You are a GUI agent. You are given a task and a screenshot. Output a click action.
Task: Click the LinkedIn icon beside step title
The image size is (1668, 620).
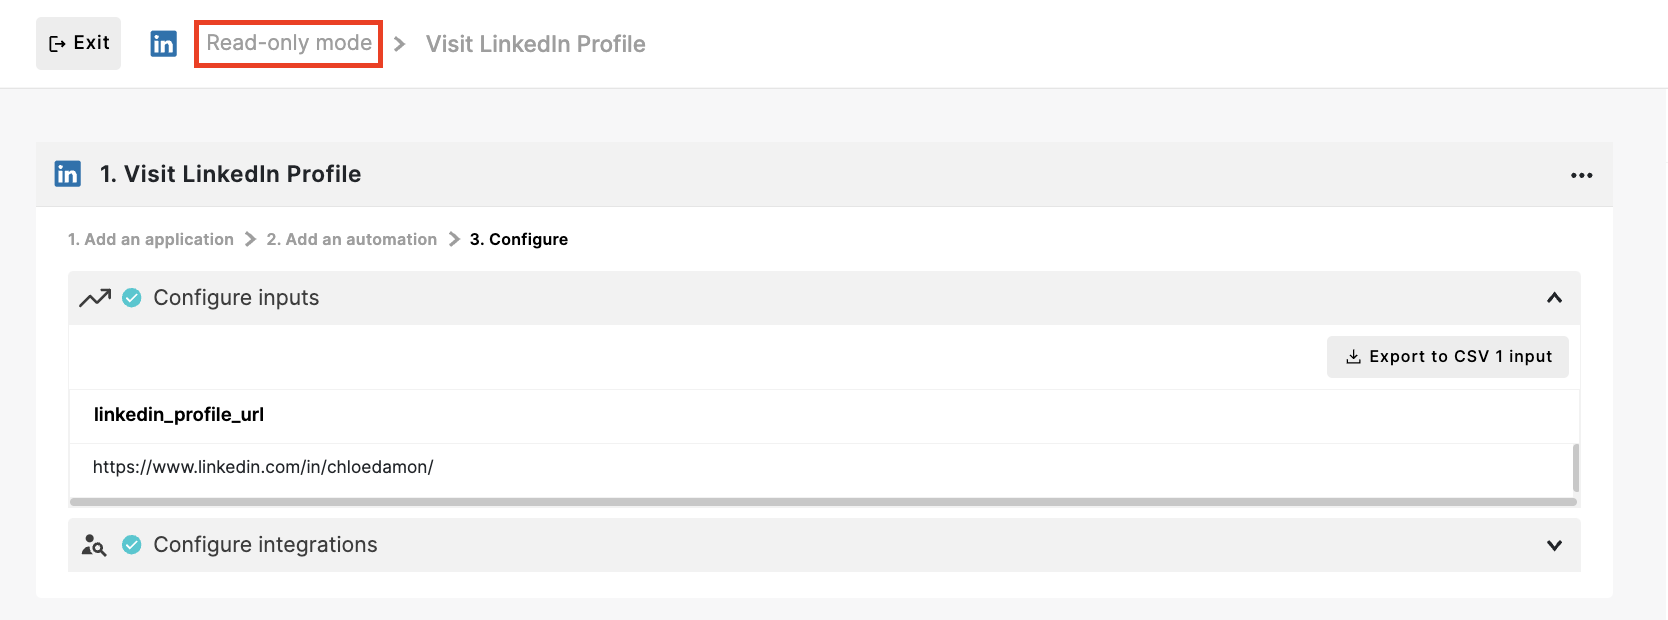[x=68, y=174]
